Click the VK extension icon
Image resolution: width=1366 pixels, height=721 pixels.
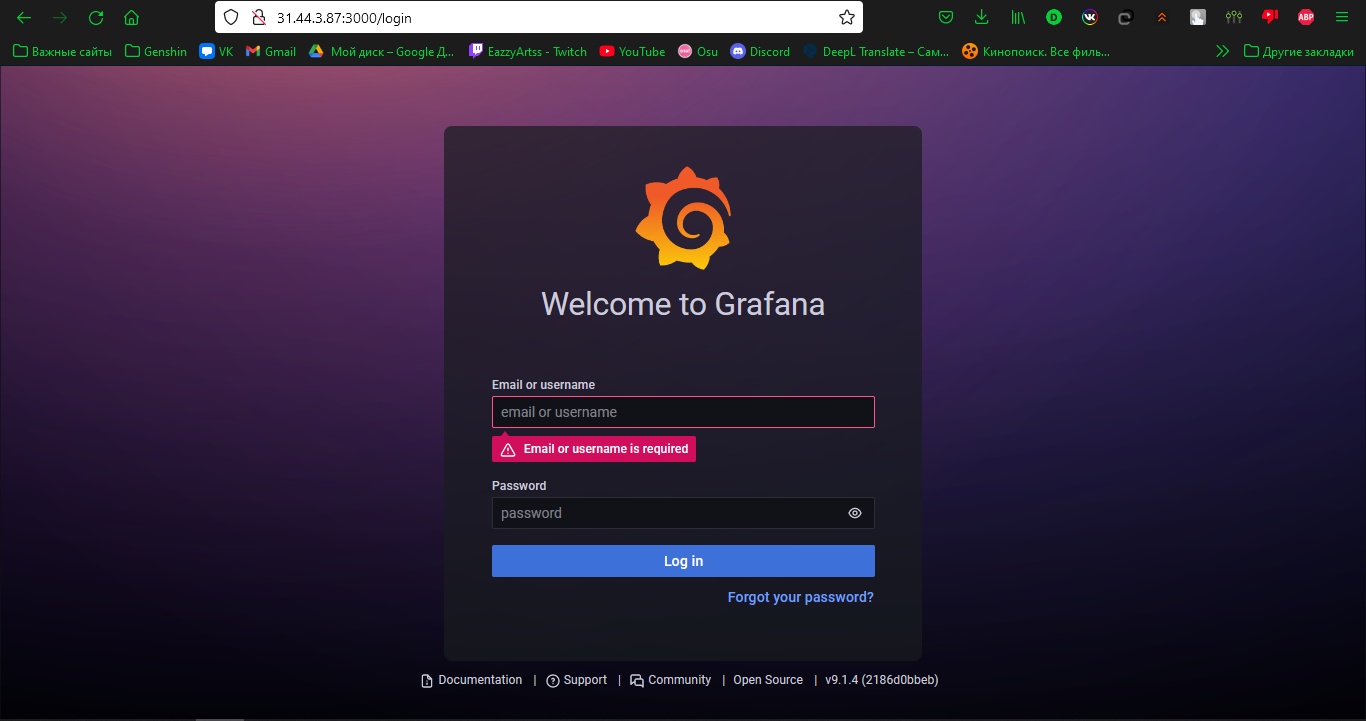click(x=1089, y=17)
